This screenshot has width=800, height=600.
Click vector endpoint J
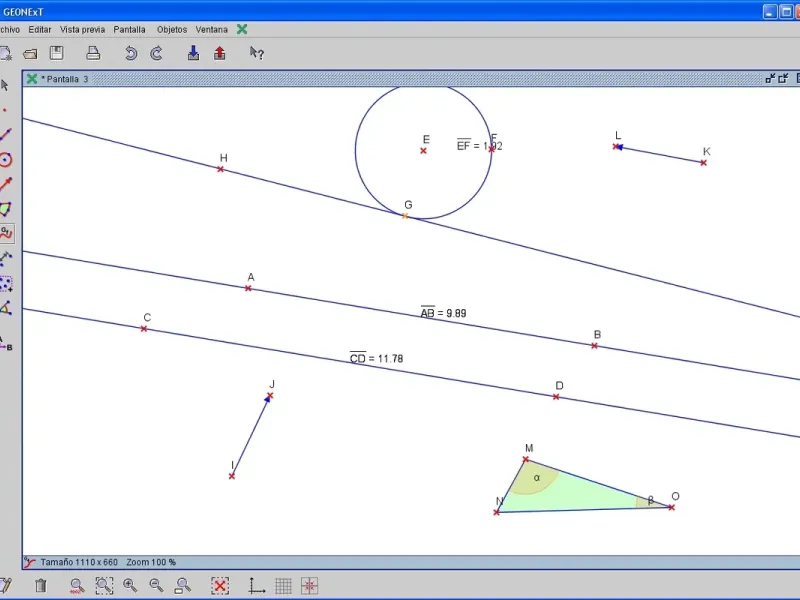tap(270, 395)
